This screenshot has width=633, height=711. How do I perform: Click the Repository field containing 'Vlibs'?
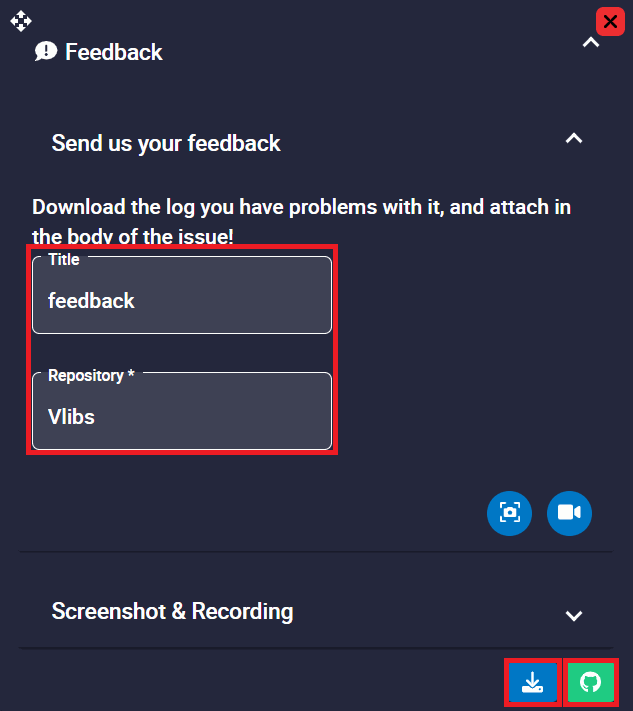pos(181,417)
